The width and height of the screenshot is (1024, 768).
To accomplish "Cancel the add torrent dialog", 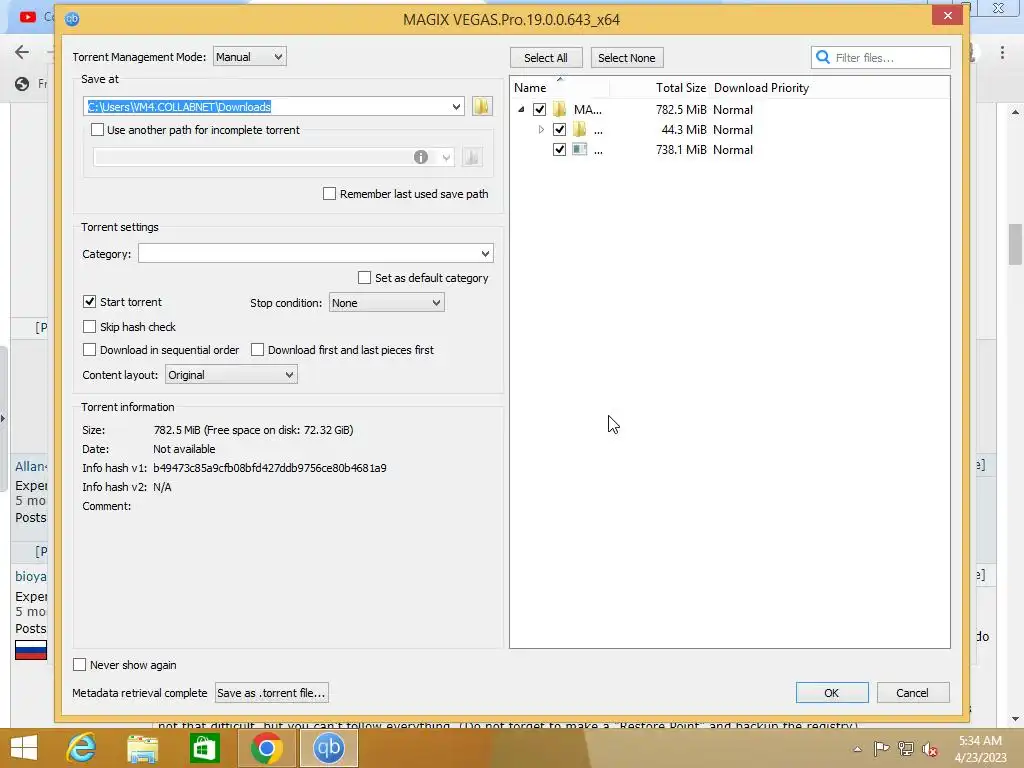I will pyautogui.click(x=912, y=693).
